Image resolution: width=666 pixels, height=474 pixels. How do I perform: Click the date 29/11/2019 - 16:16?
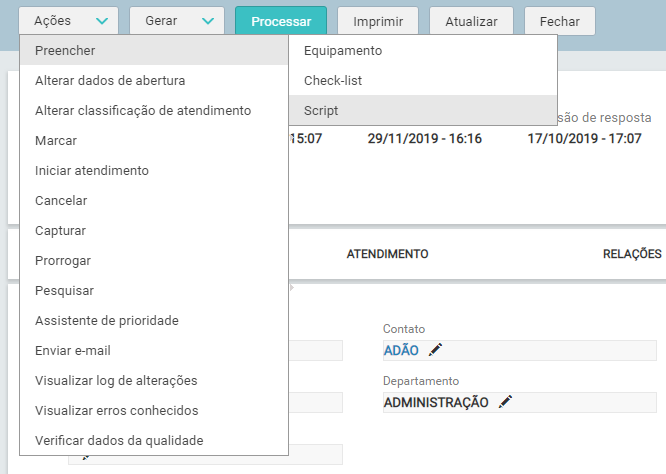pos(425,138)
